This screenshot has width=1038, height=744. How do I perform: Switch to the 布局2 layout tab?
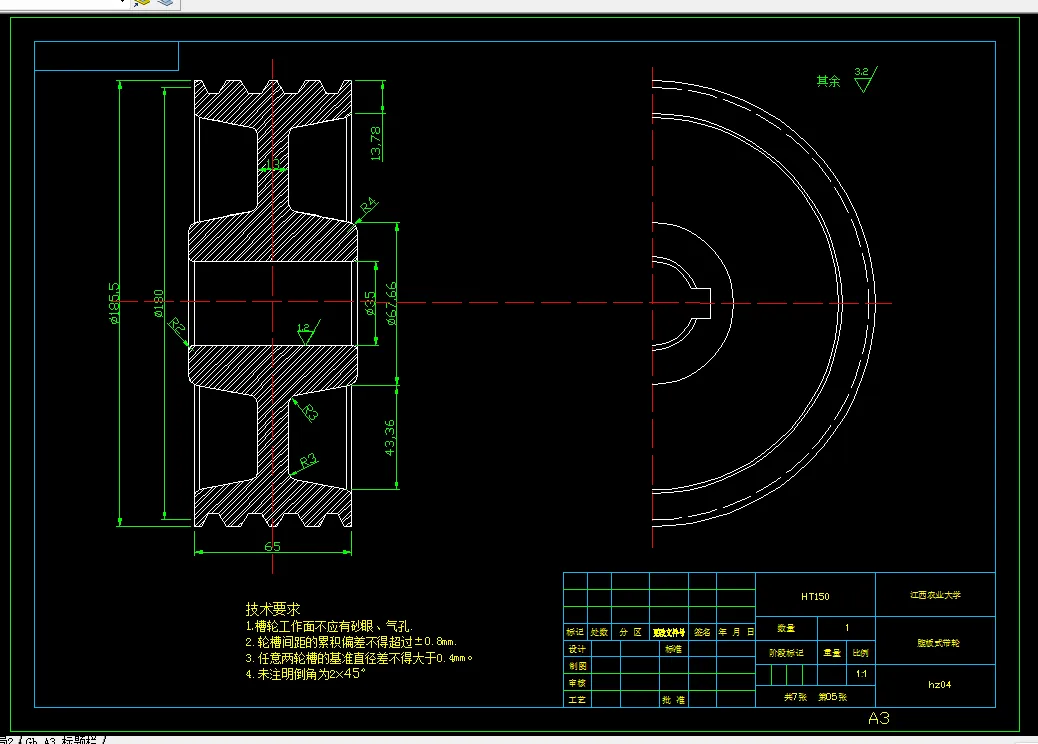point(7,740)
